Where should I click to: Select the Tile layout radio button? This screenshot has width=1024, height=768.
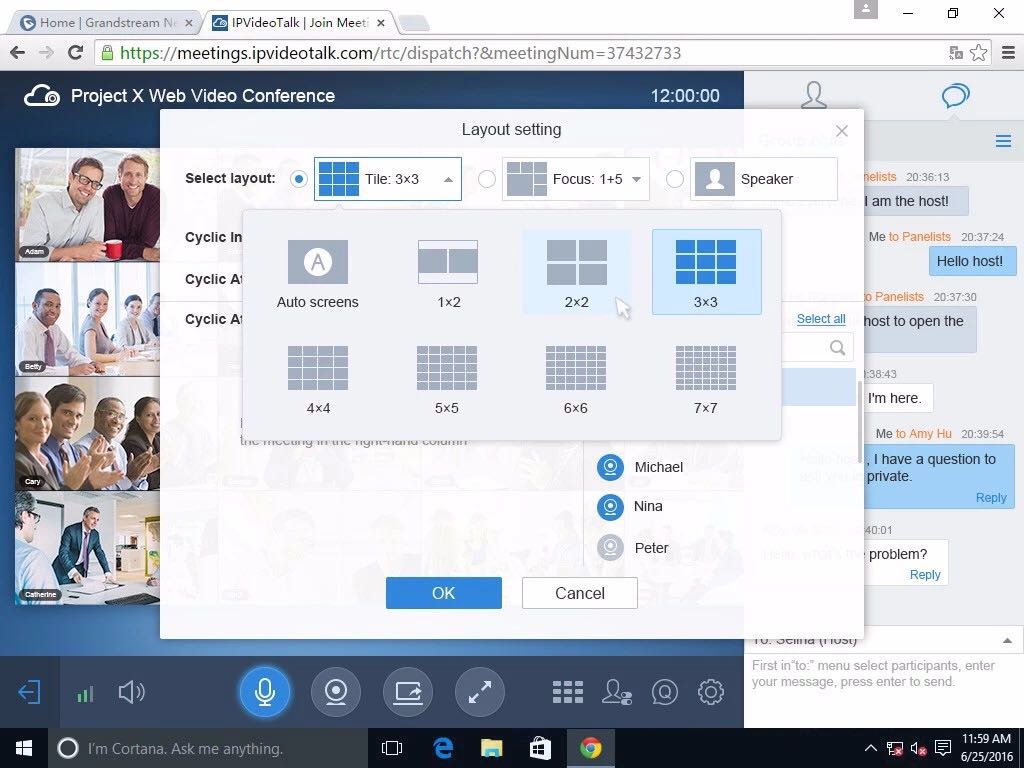pos(298,179)
